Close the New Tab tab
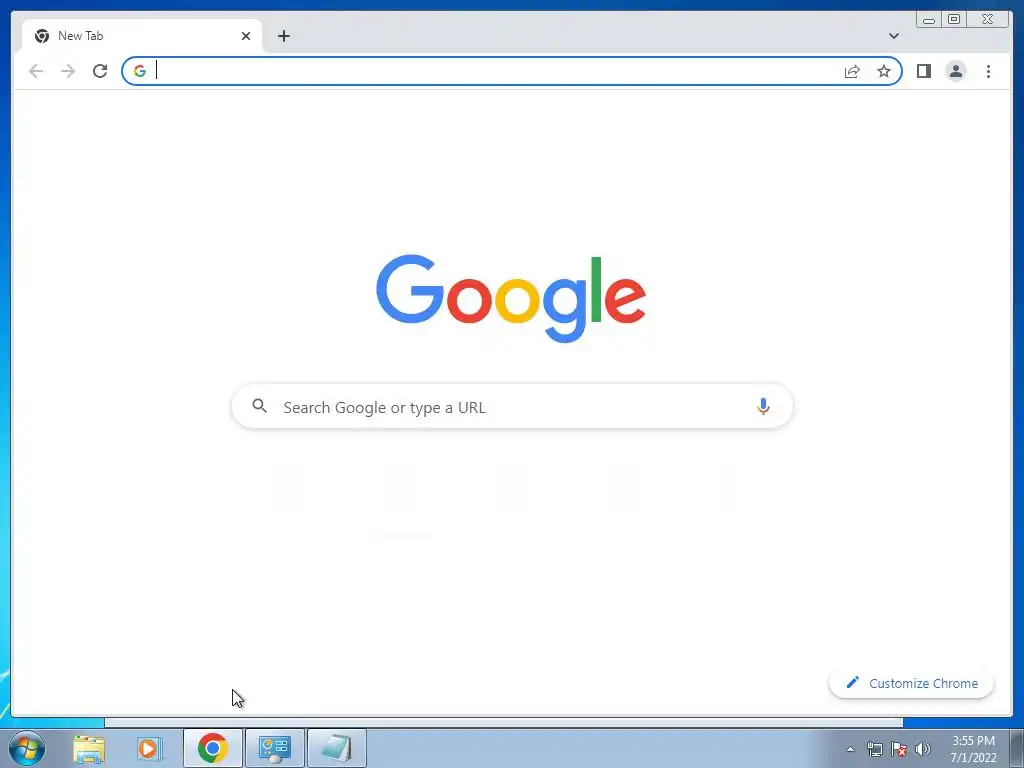The width and height of the screenshot is (1024, 768). (x=246, y=36)
